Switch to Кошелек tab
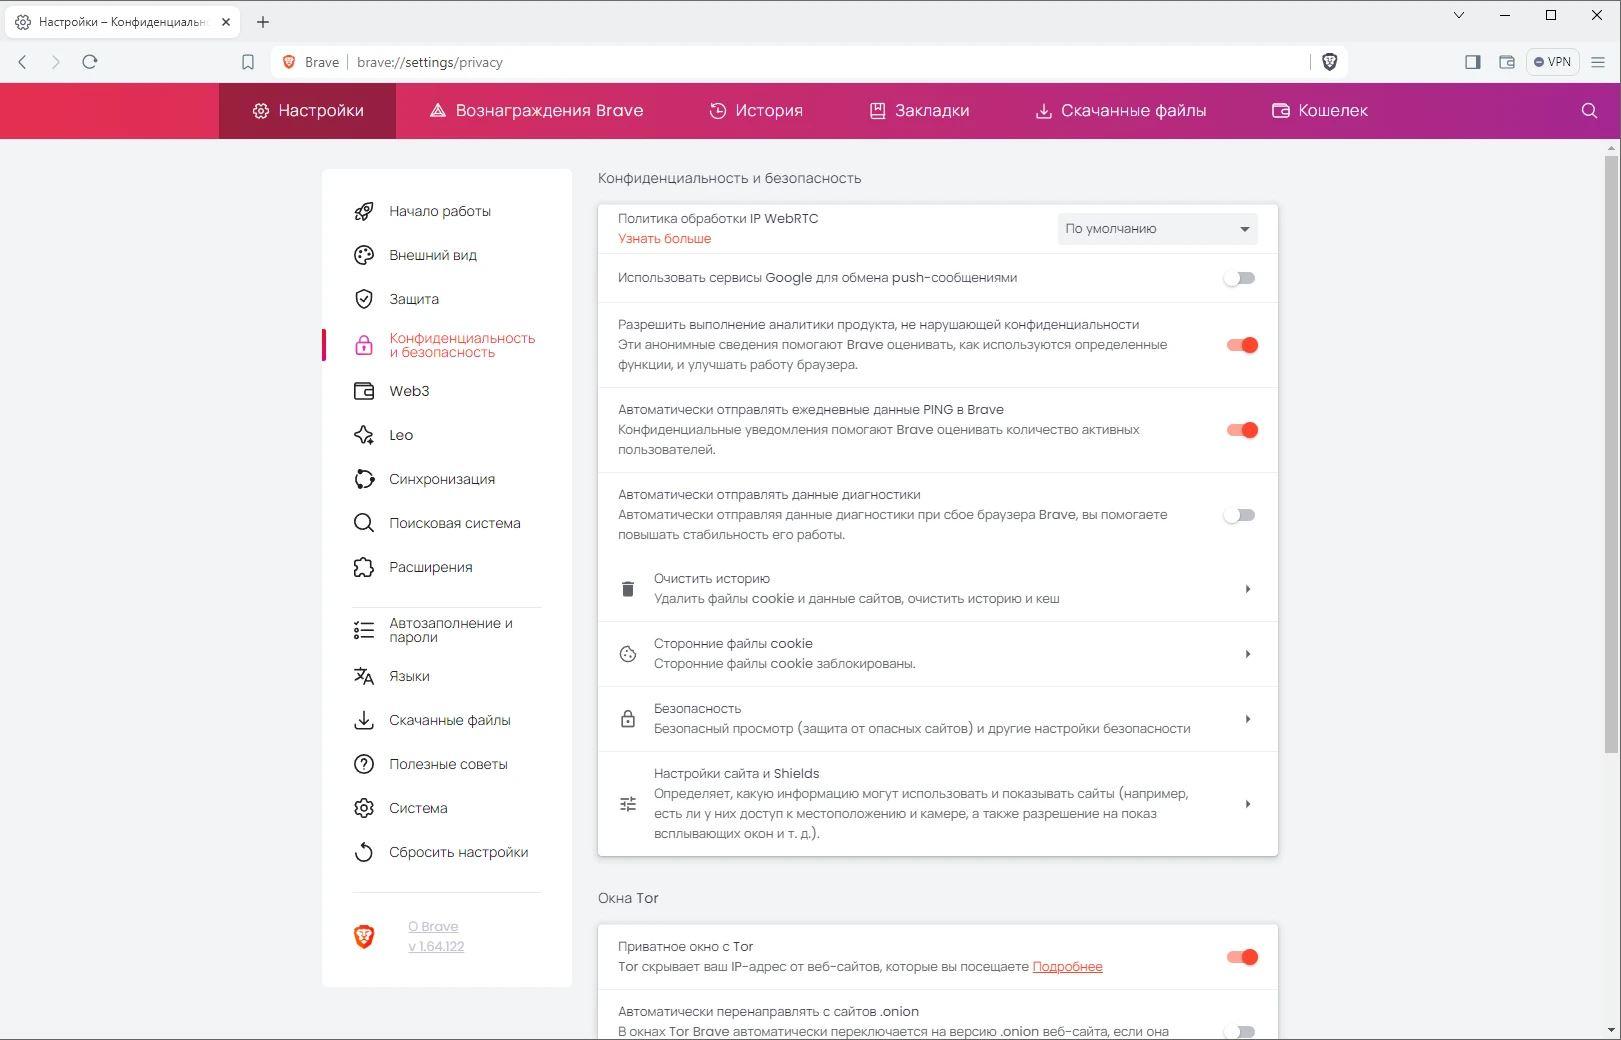Viewport: 1621px width, 1040px height. [x=1319, y=111]
